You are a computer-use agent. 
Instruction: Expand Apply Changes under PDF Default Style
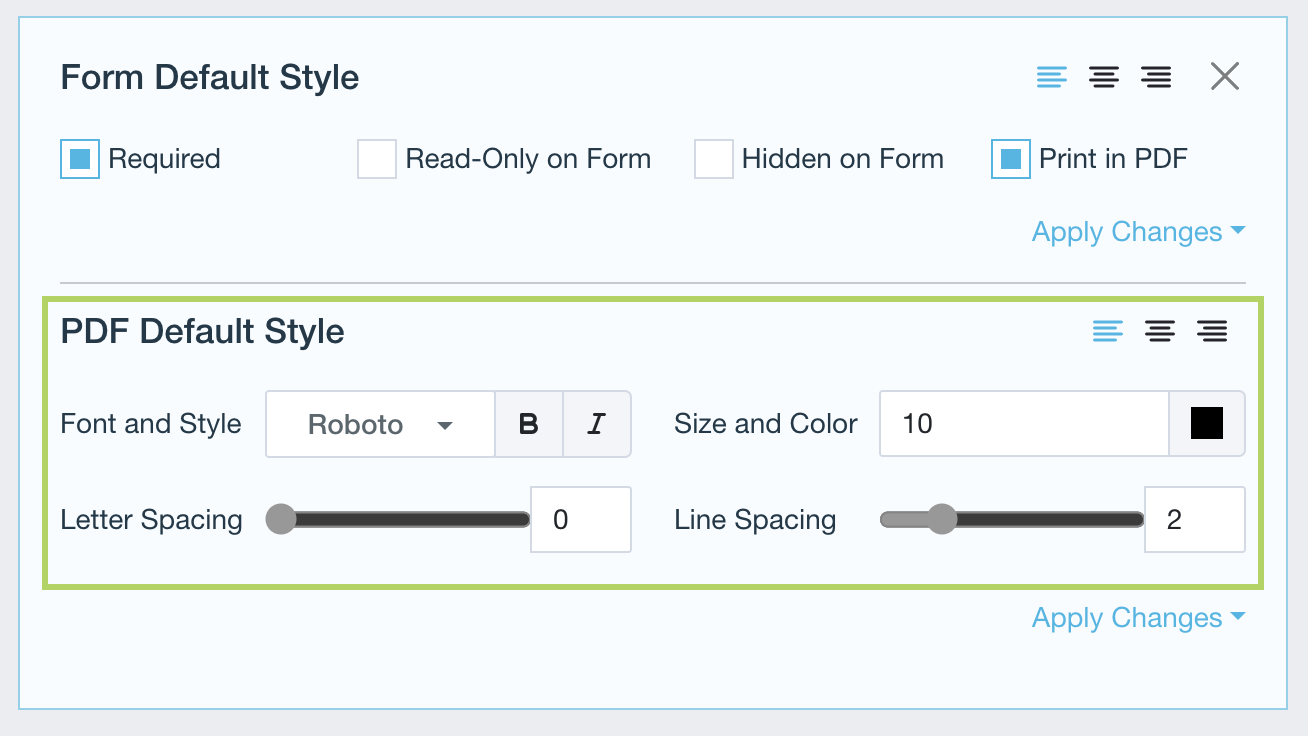pyautogui.click(x=1138, y=618)
